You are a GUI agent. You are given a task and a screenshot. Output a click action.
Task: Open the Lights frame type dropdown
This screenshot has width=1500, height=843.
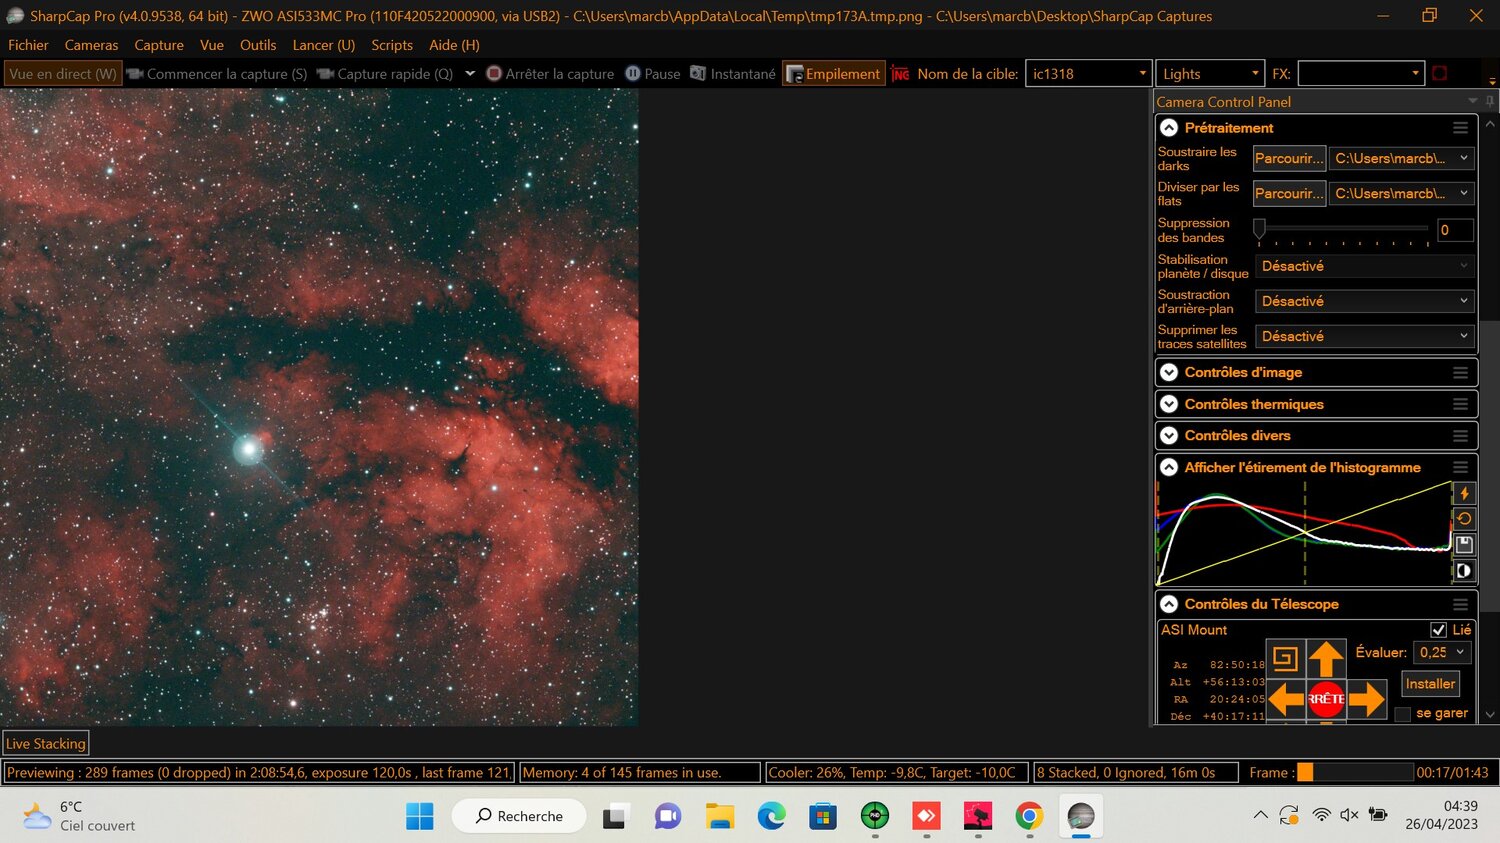pos(1210,74)
